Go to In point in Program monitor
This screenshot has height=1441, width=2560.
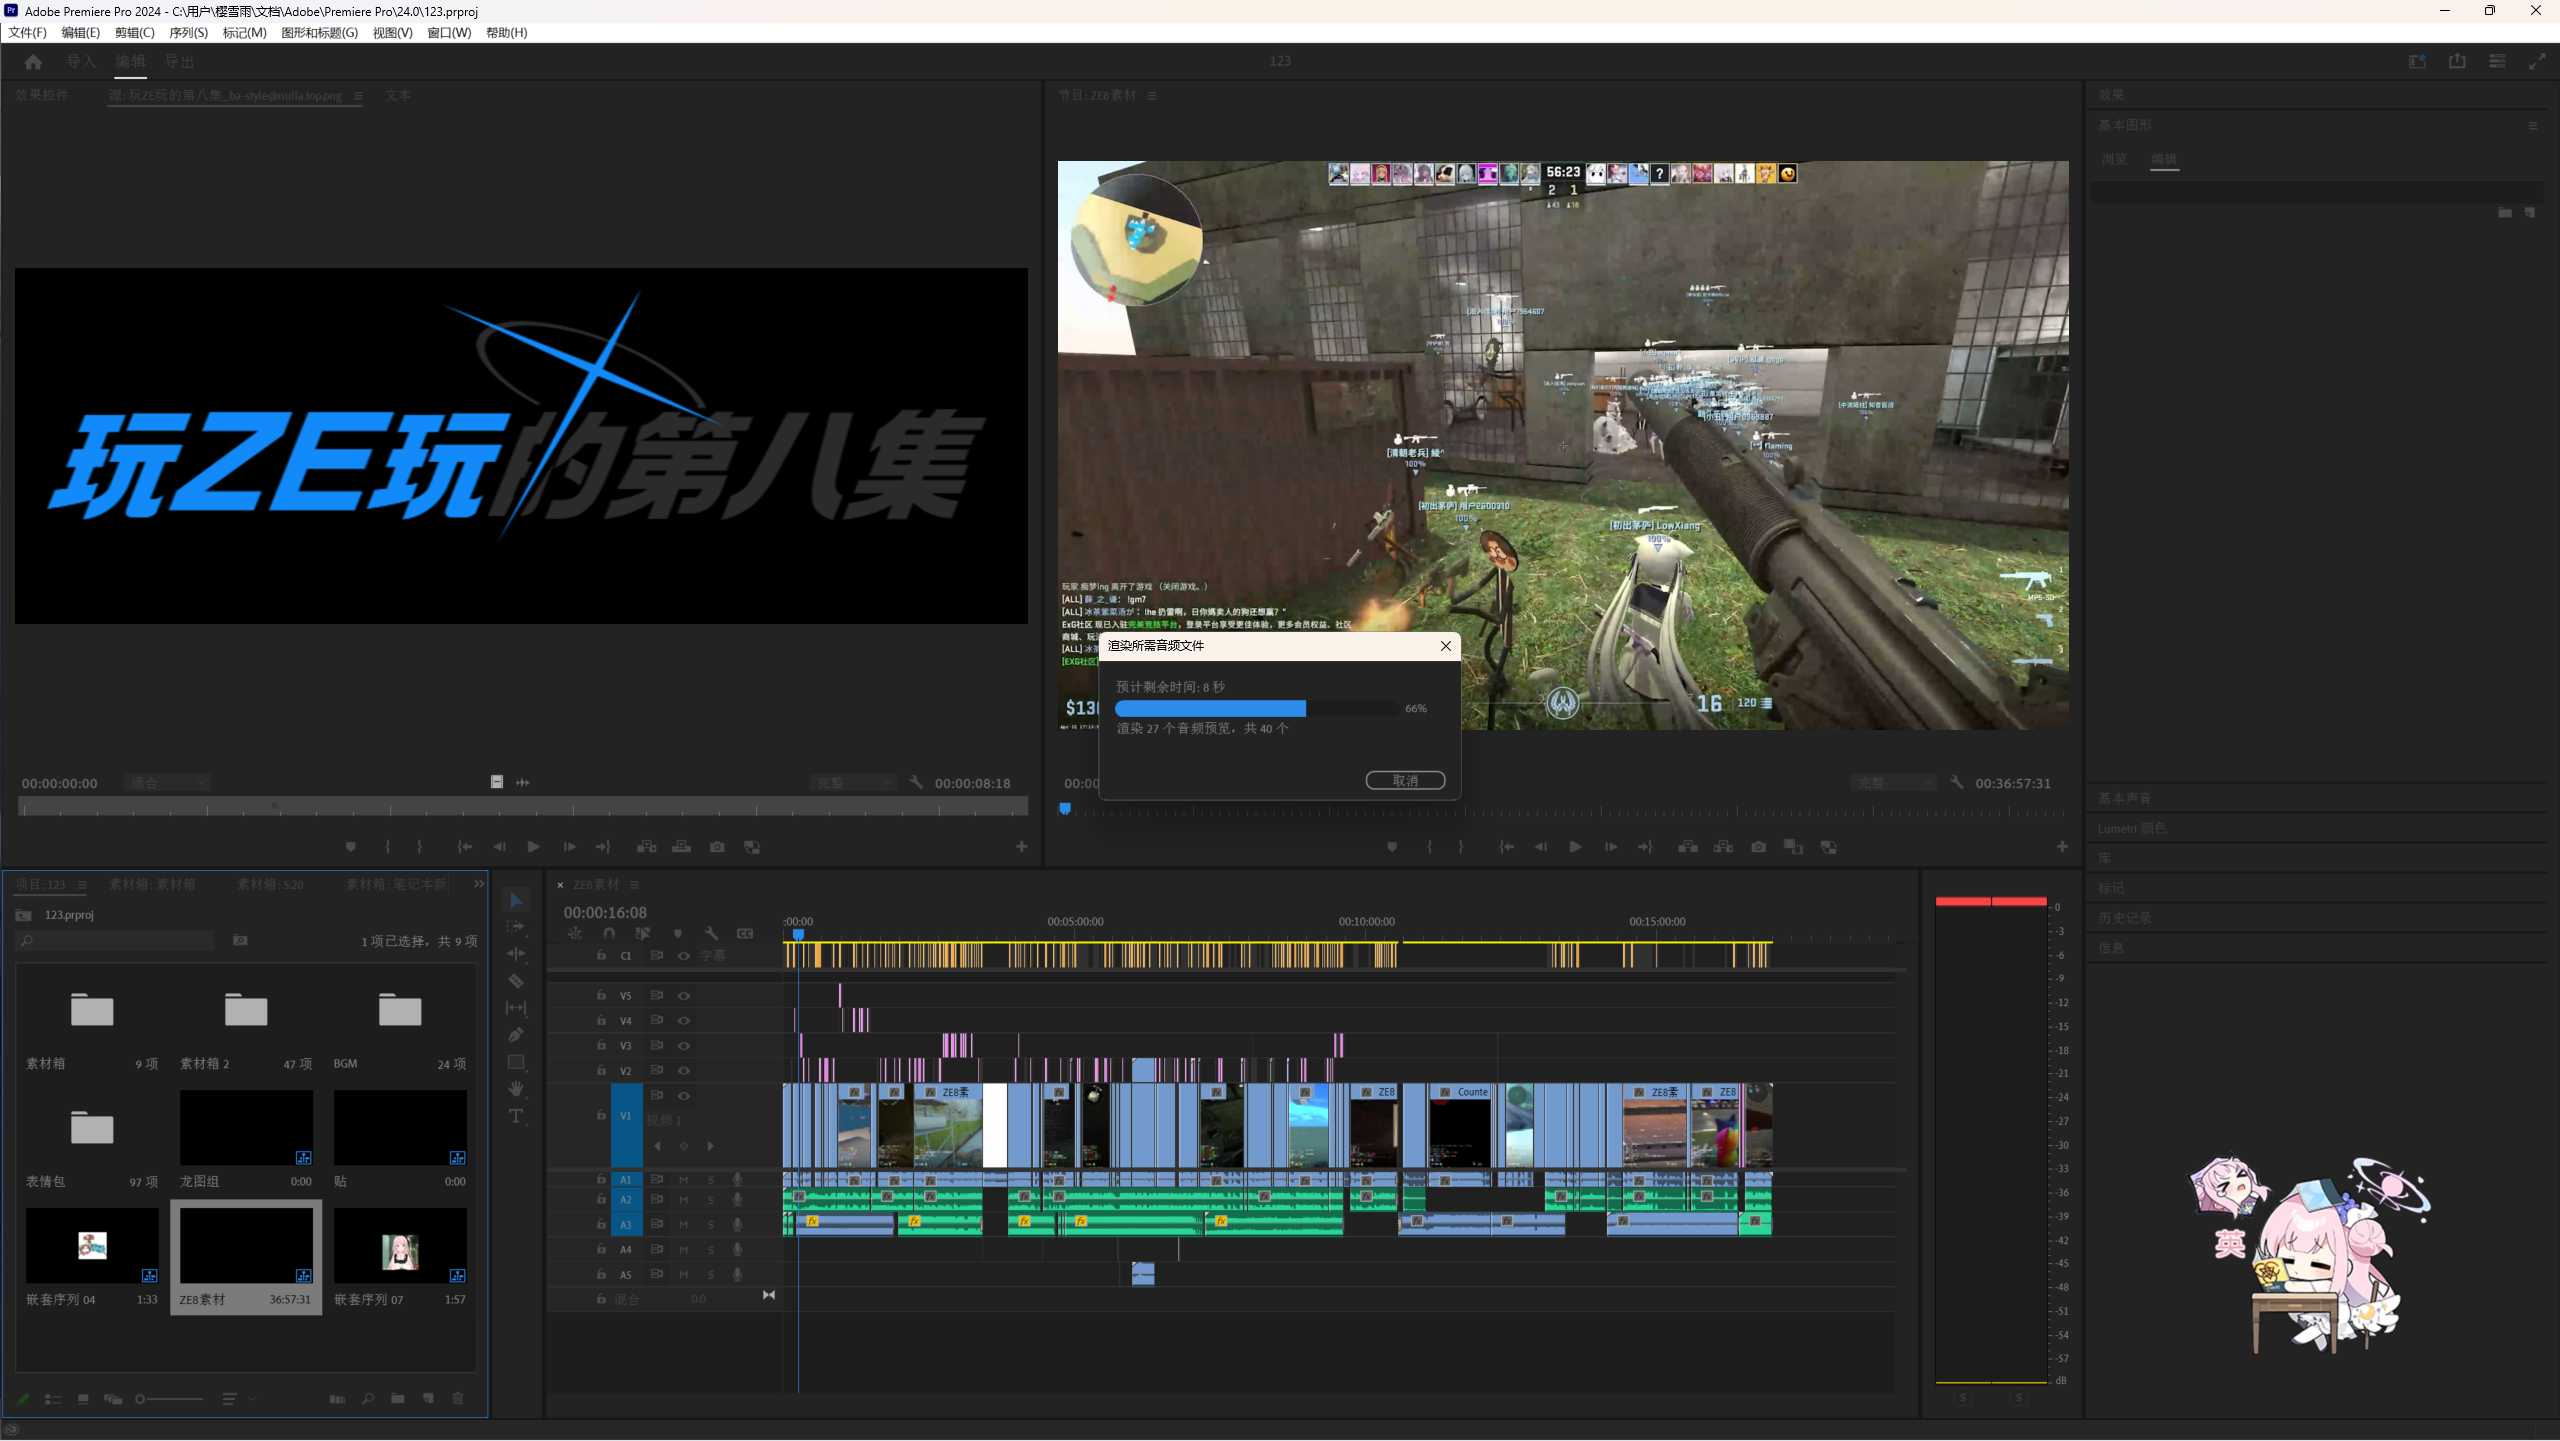1506,847
